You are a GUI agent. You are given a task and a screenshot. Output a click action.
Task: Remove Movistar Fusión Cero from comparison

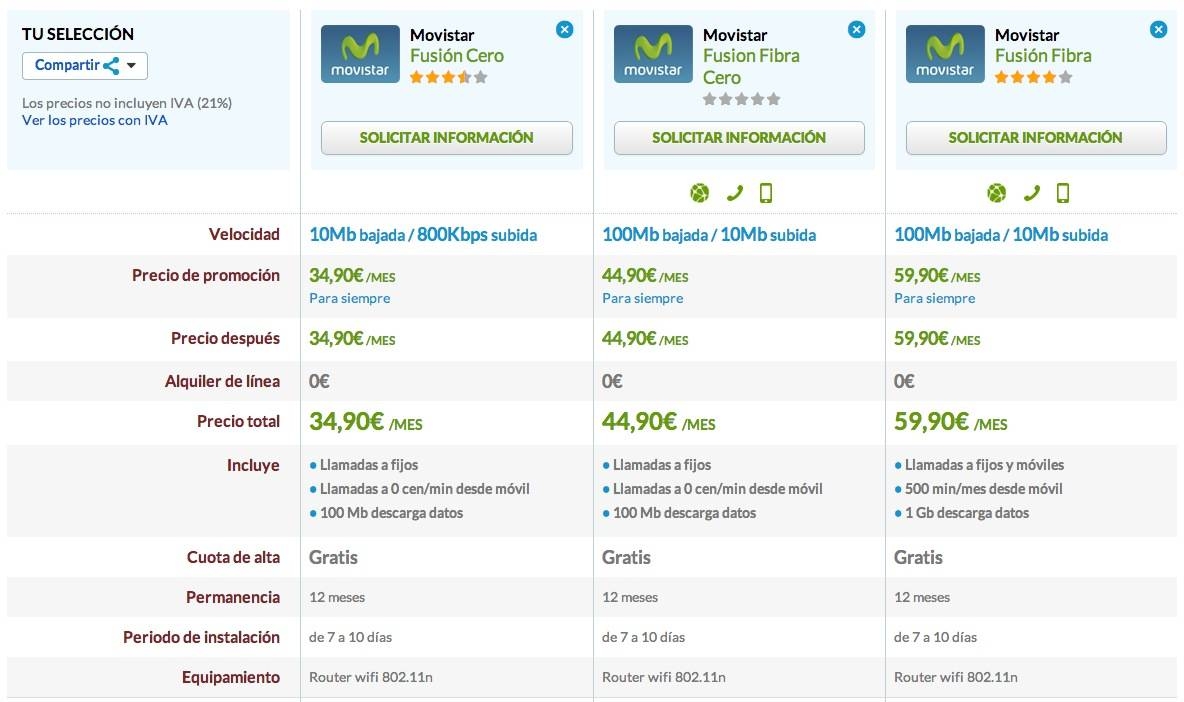pos(564,29)
